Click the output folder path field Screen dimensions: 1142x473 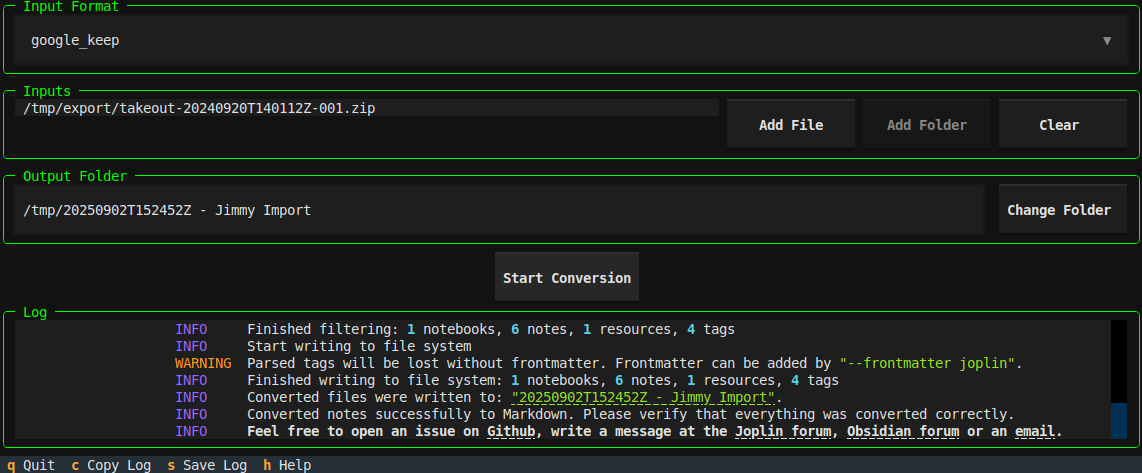[498, 210]
